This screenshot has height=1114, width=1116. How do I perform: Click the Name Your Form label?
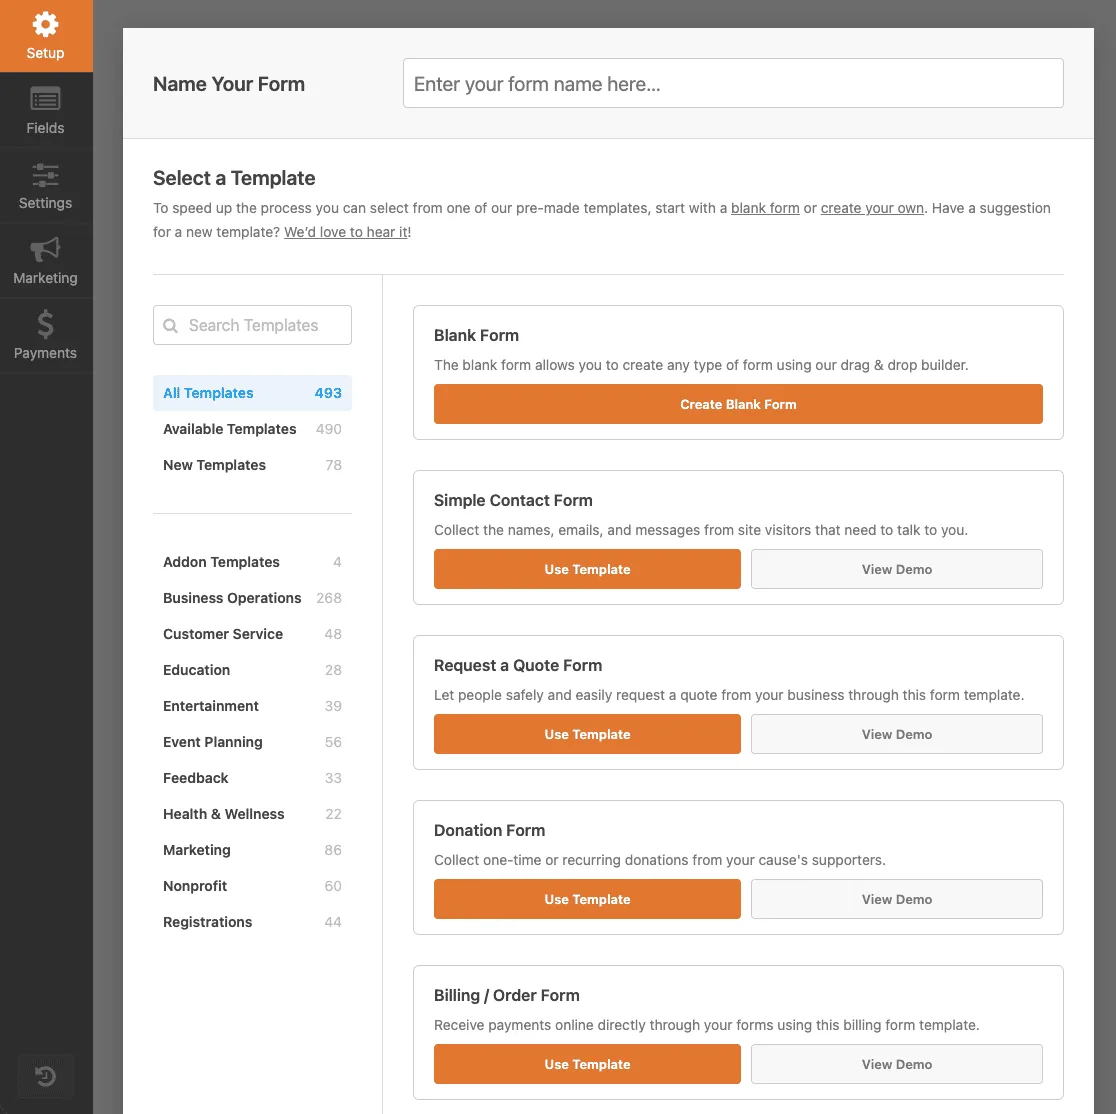tap(229, 84)
